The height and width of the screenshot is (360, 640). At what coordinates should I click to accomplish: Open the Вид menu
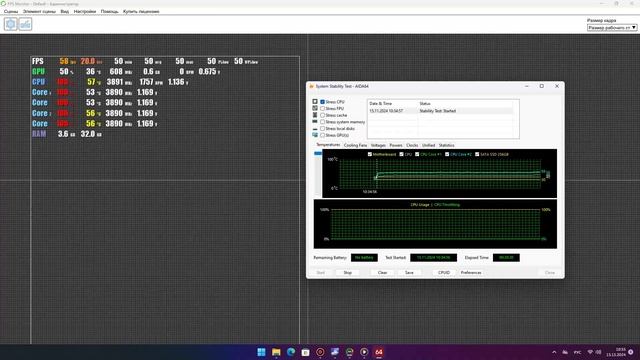pos(64,11)
